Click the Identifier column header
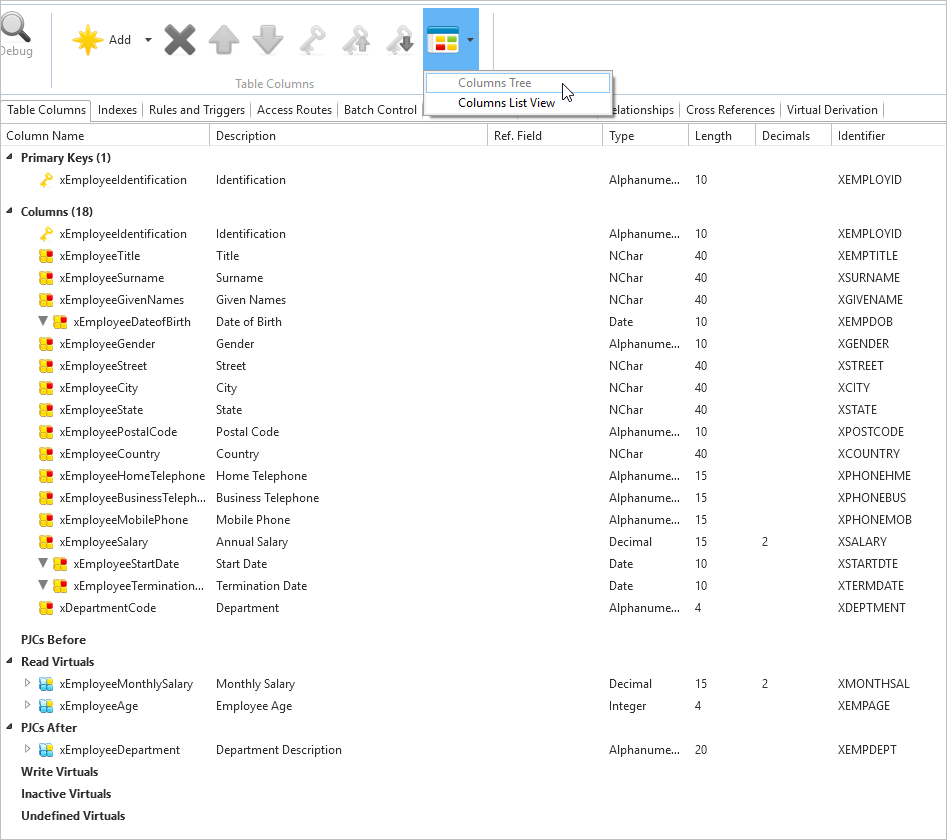947x840 pixels. point(888,136)
